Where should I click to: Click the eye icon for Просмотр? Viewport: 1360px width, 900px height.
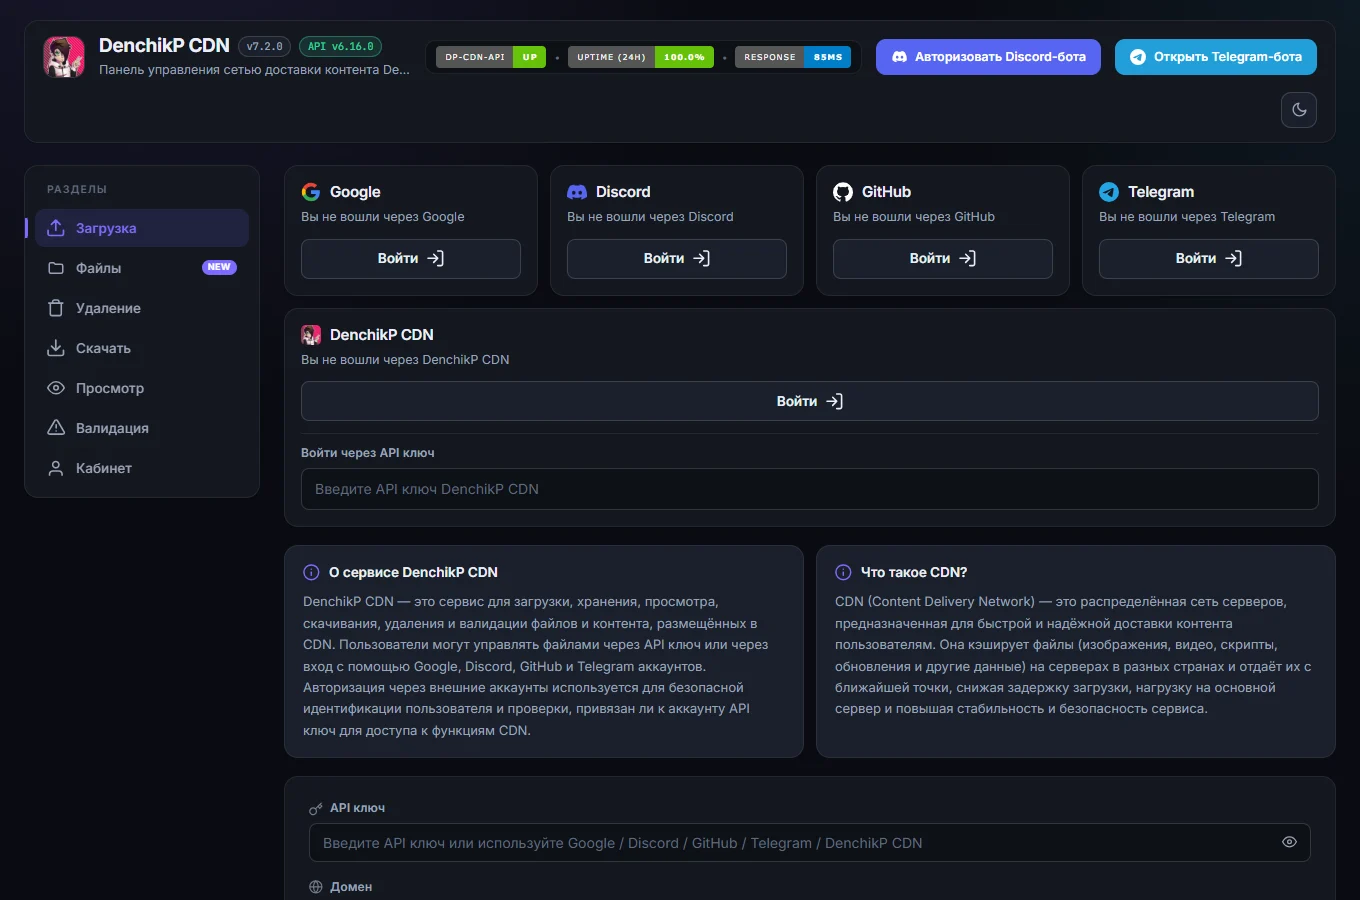(x=56, y=388)
